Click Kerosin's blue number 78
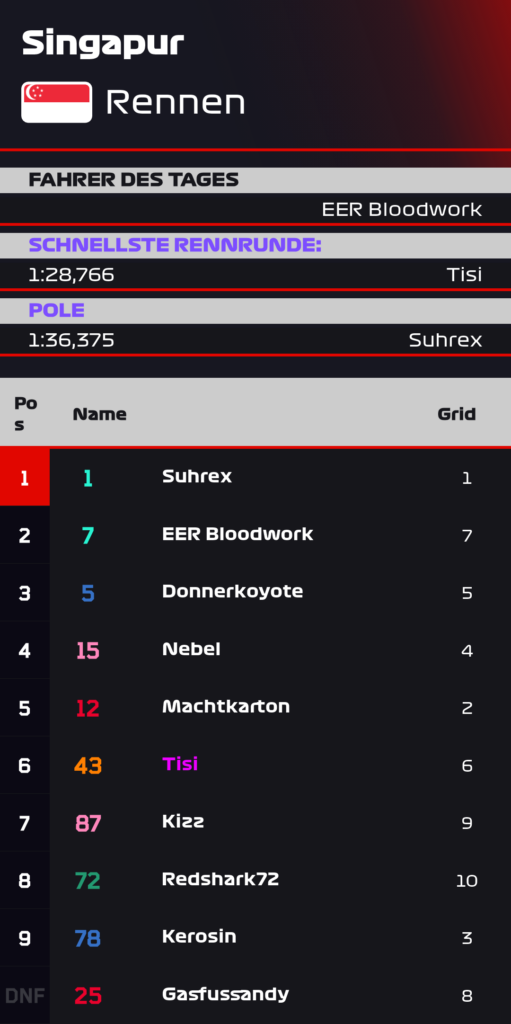 pos(88,938)
